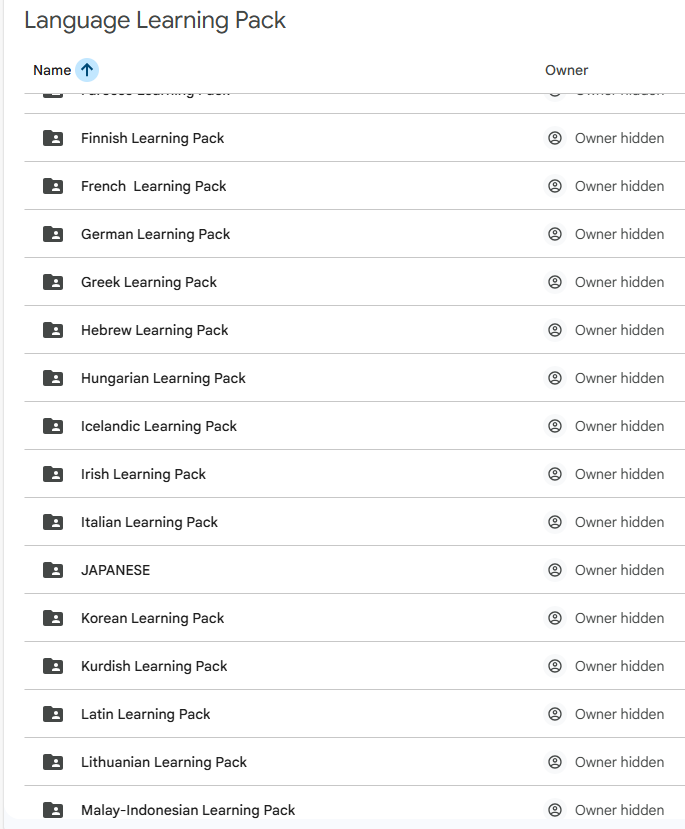The height and width of the screenshot is (829, 685).
Task: Click the Owner column header
Action: click(566, 70)
